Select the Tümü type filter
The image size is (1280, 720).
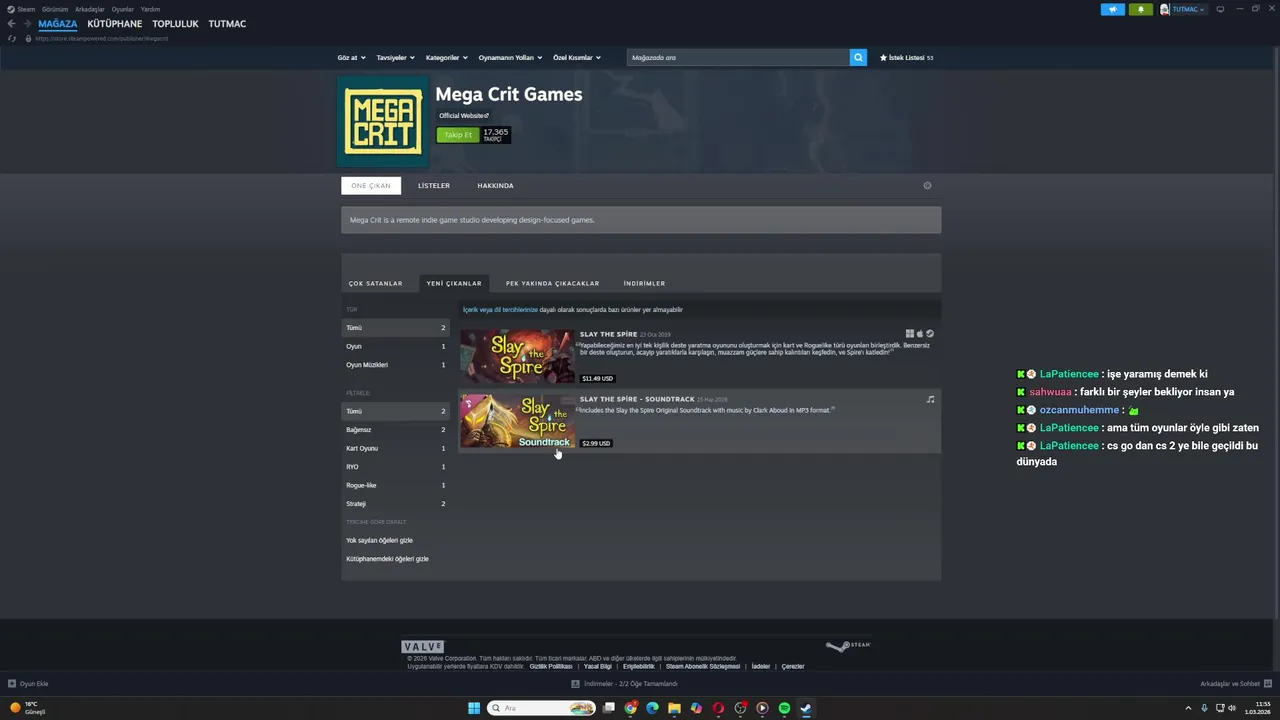[396, 328]
